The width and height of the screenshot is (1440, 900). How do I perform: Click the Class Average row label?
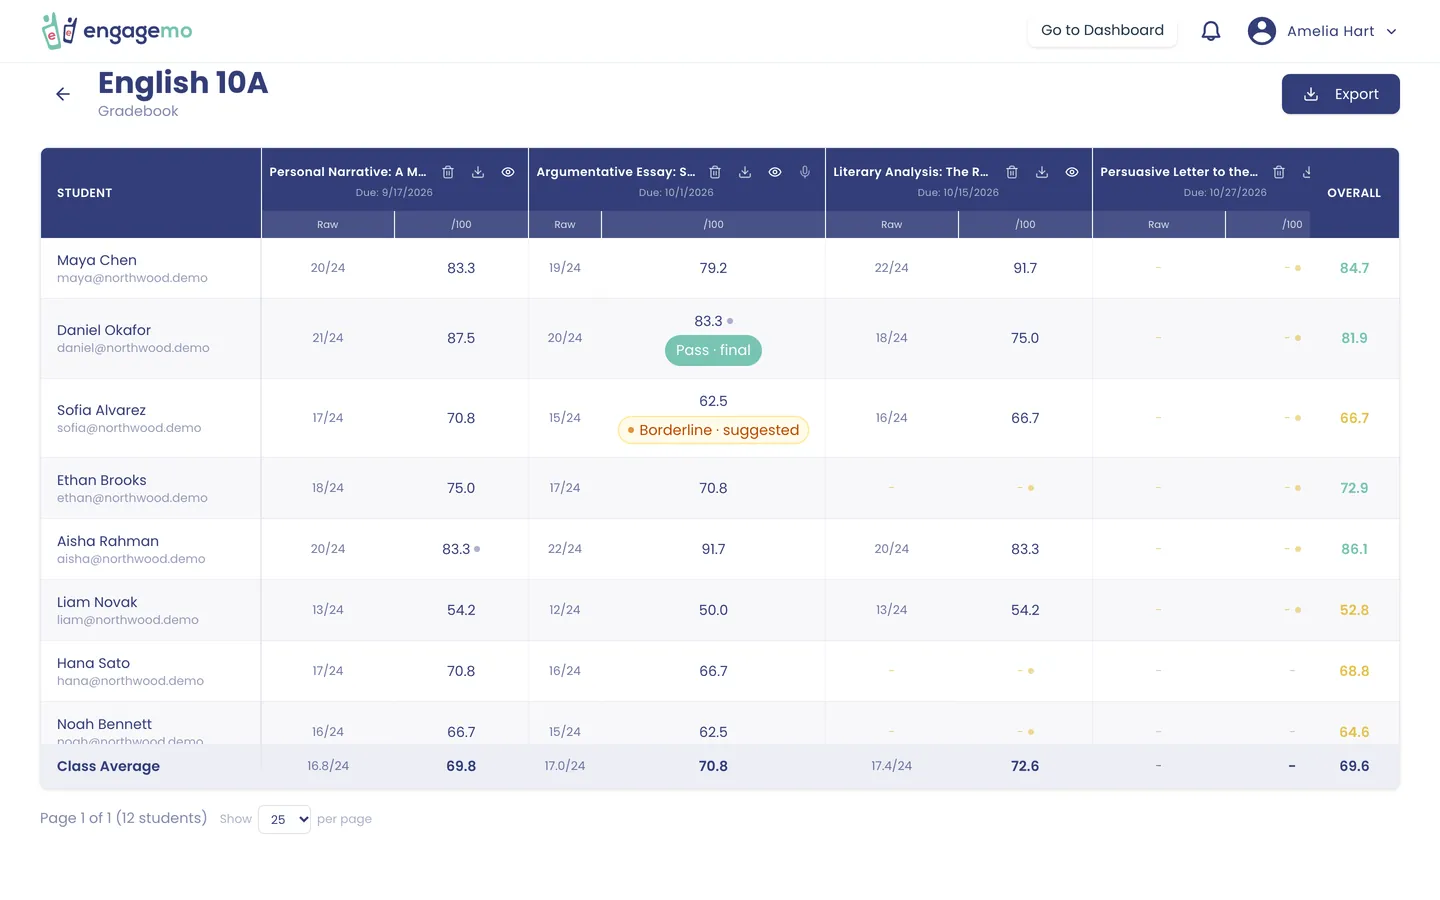point(108,766)
